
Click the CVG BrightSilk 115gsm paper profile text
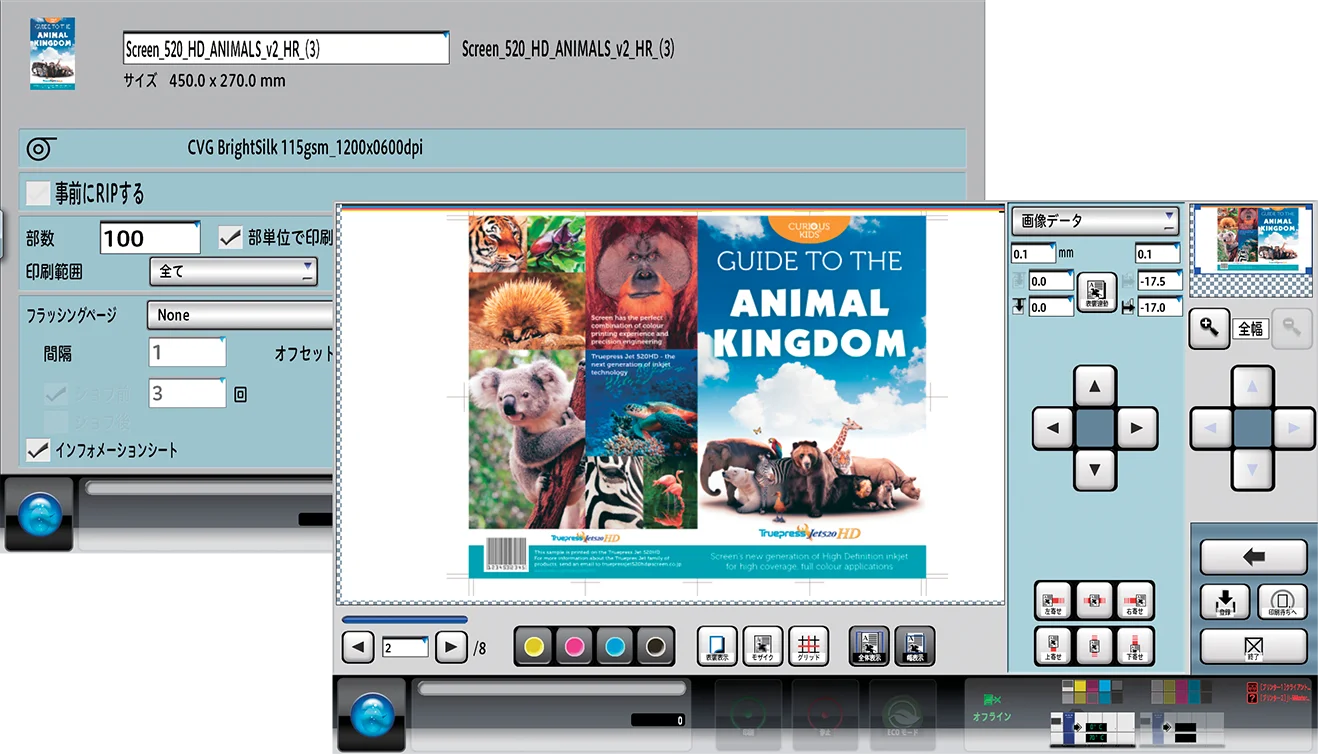click(305, 148)
